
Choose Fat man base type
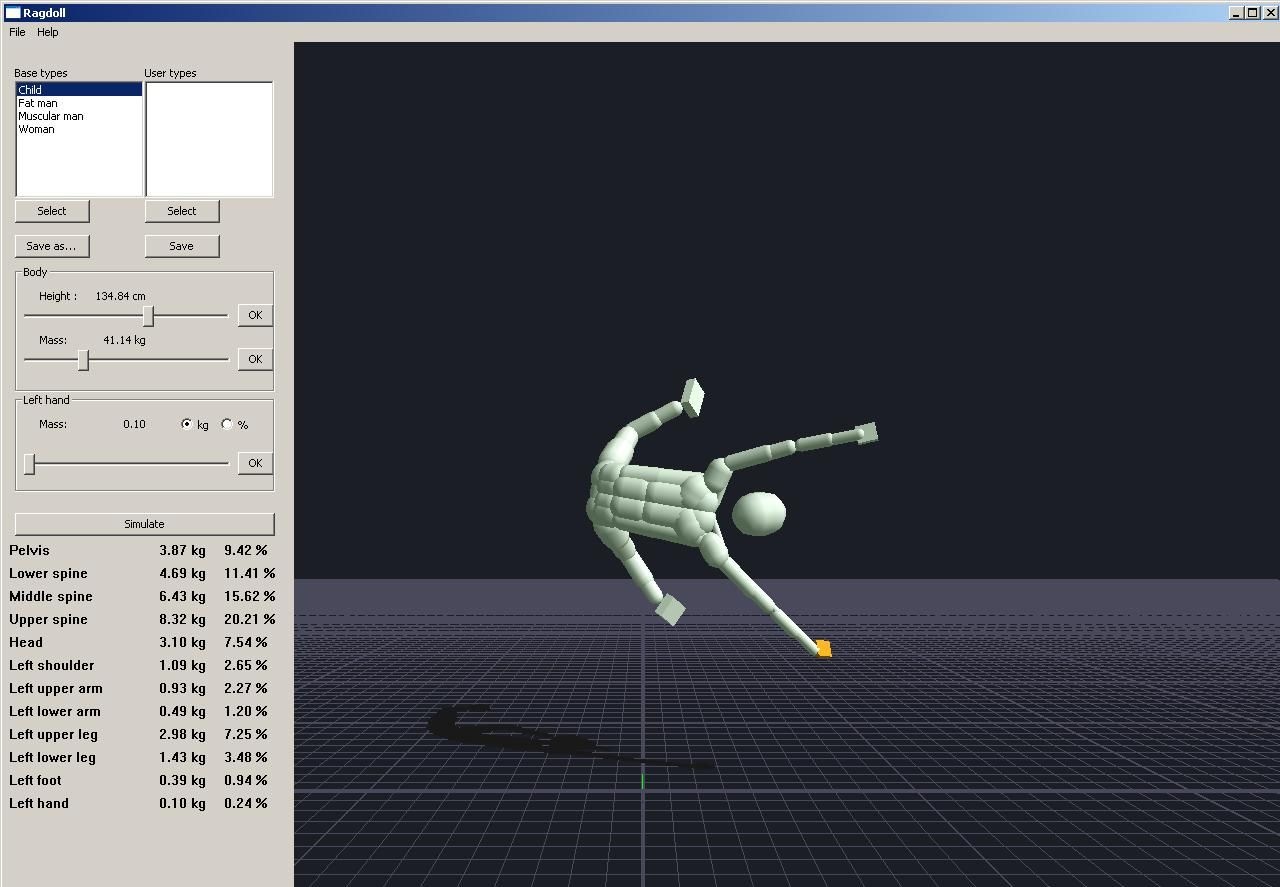tap(38, 103)
